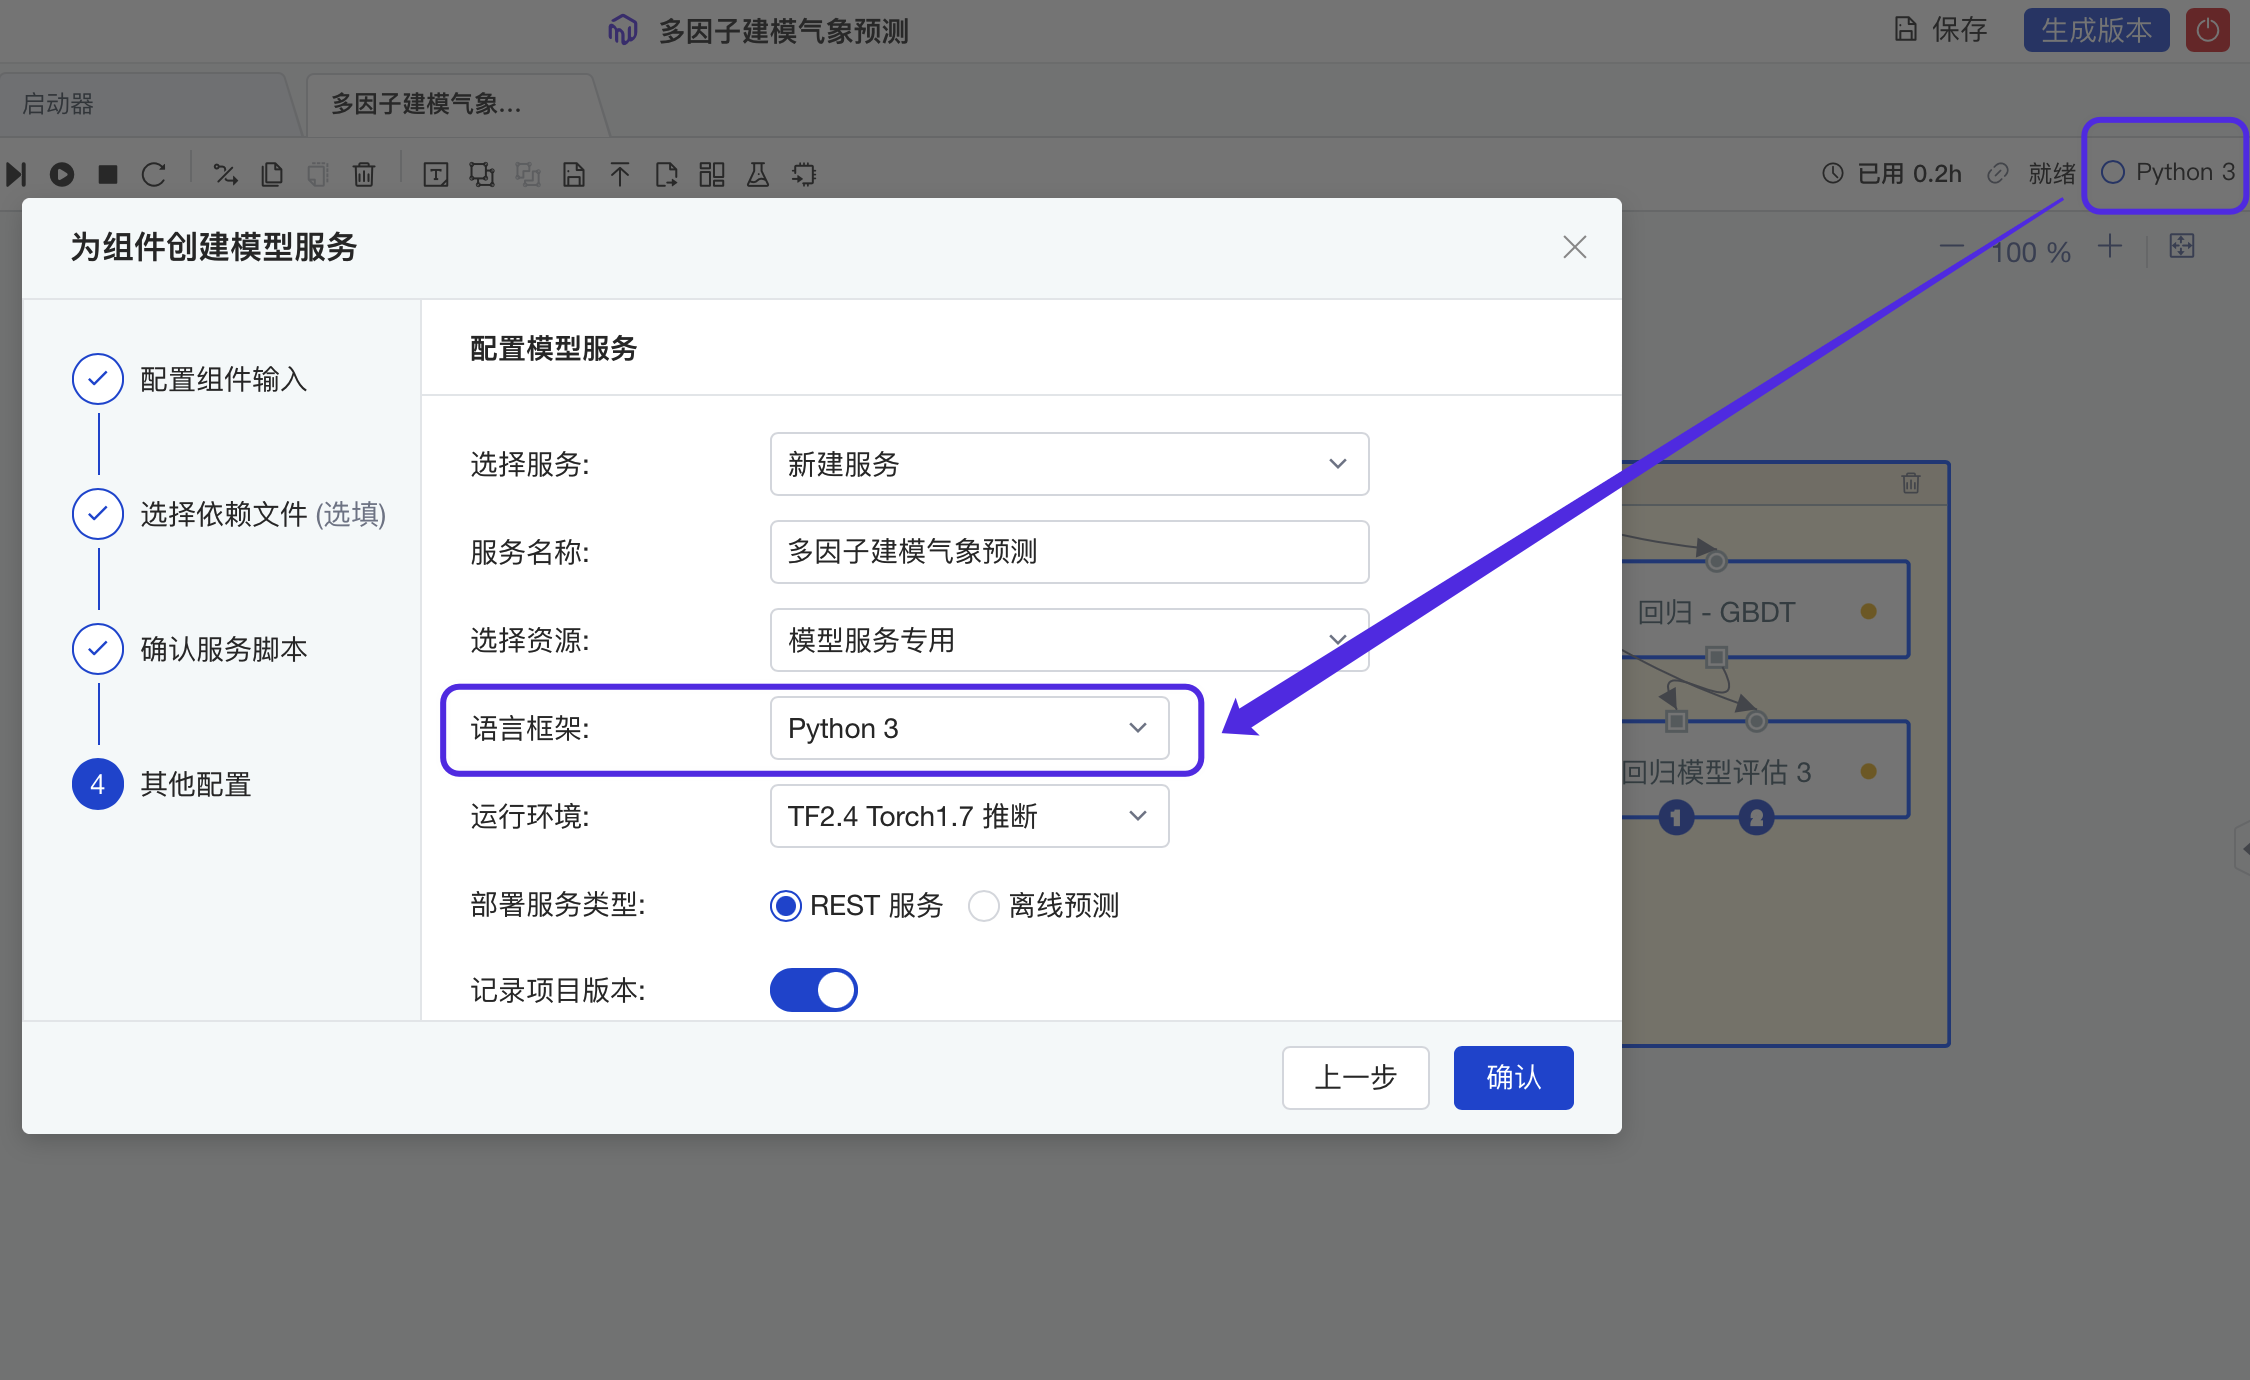Click the layout grid icon in the toolbar
2250x1380 pixels.
click(x=712, y=175)
